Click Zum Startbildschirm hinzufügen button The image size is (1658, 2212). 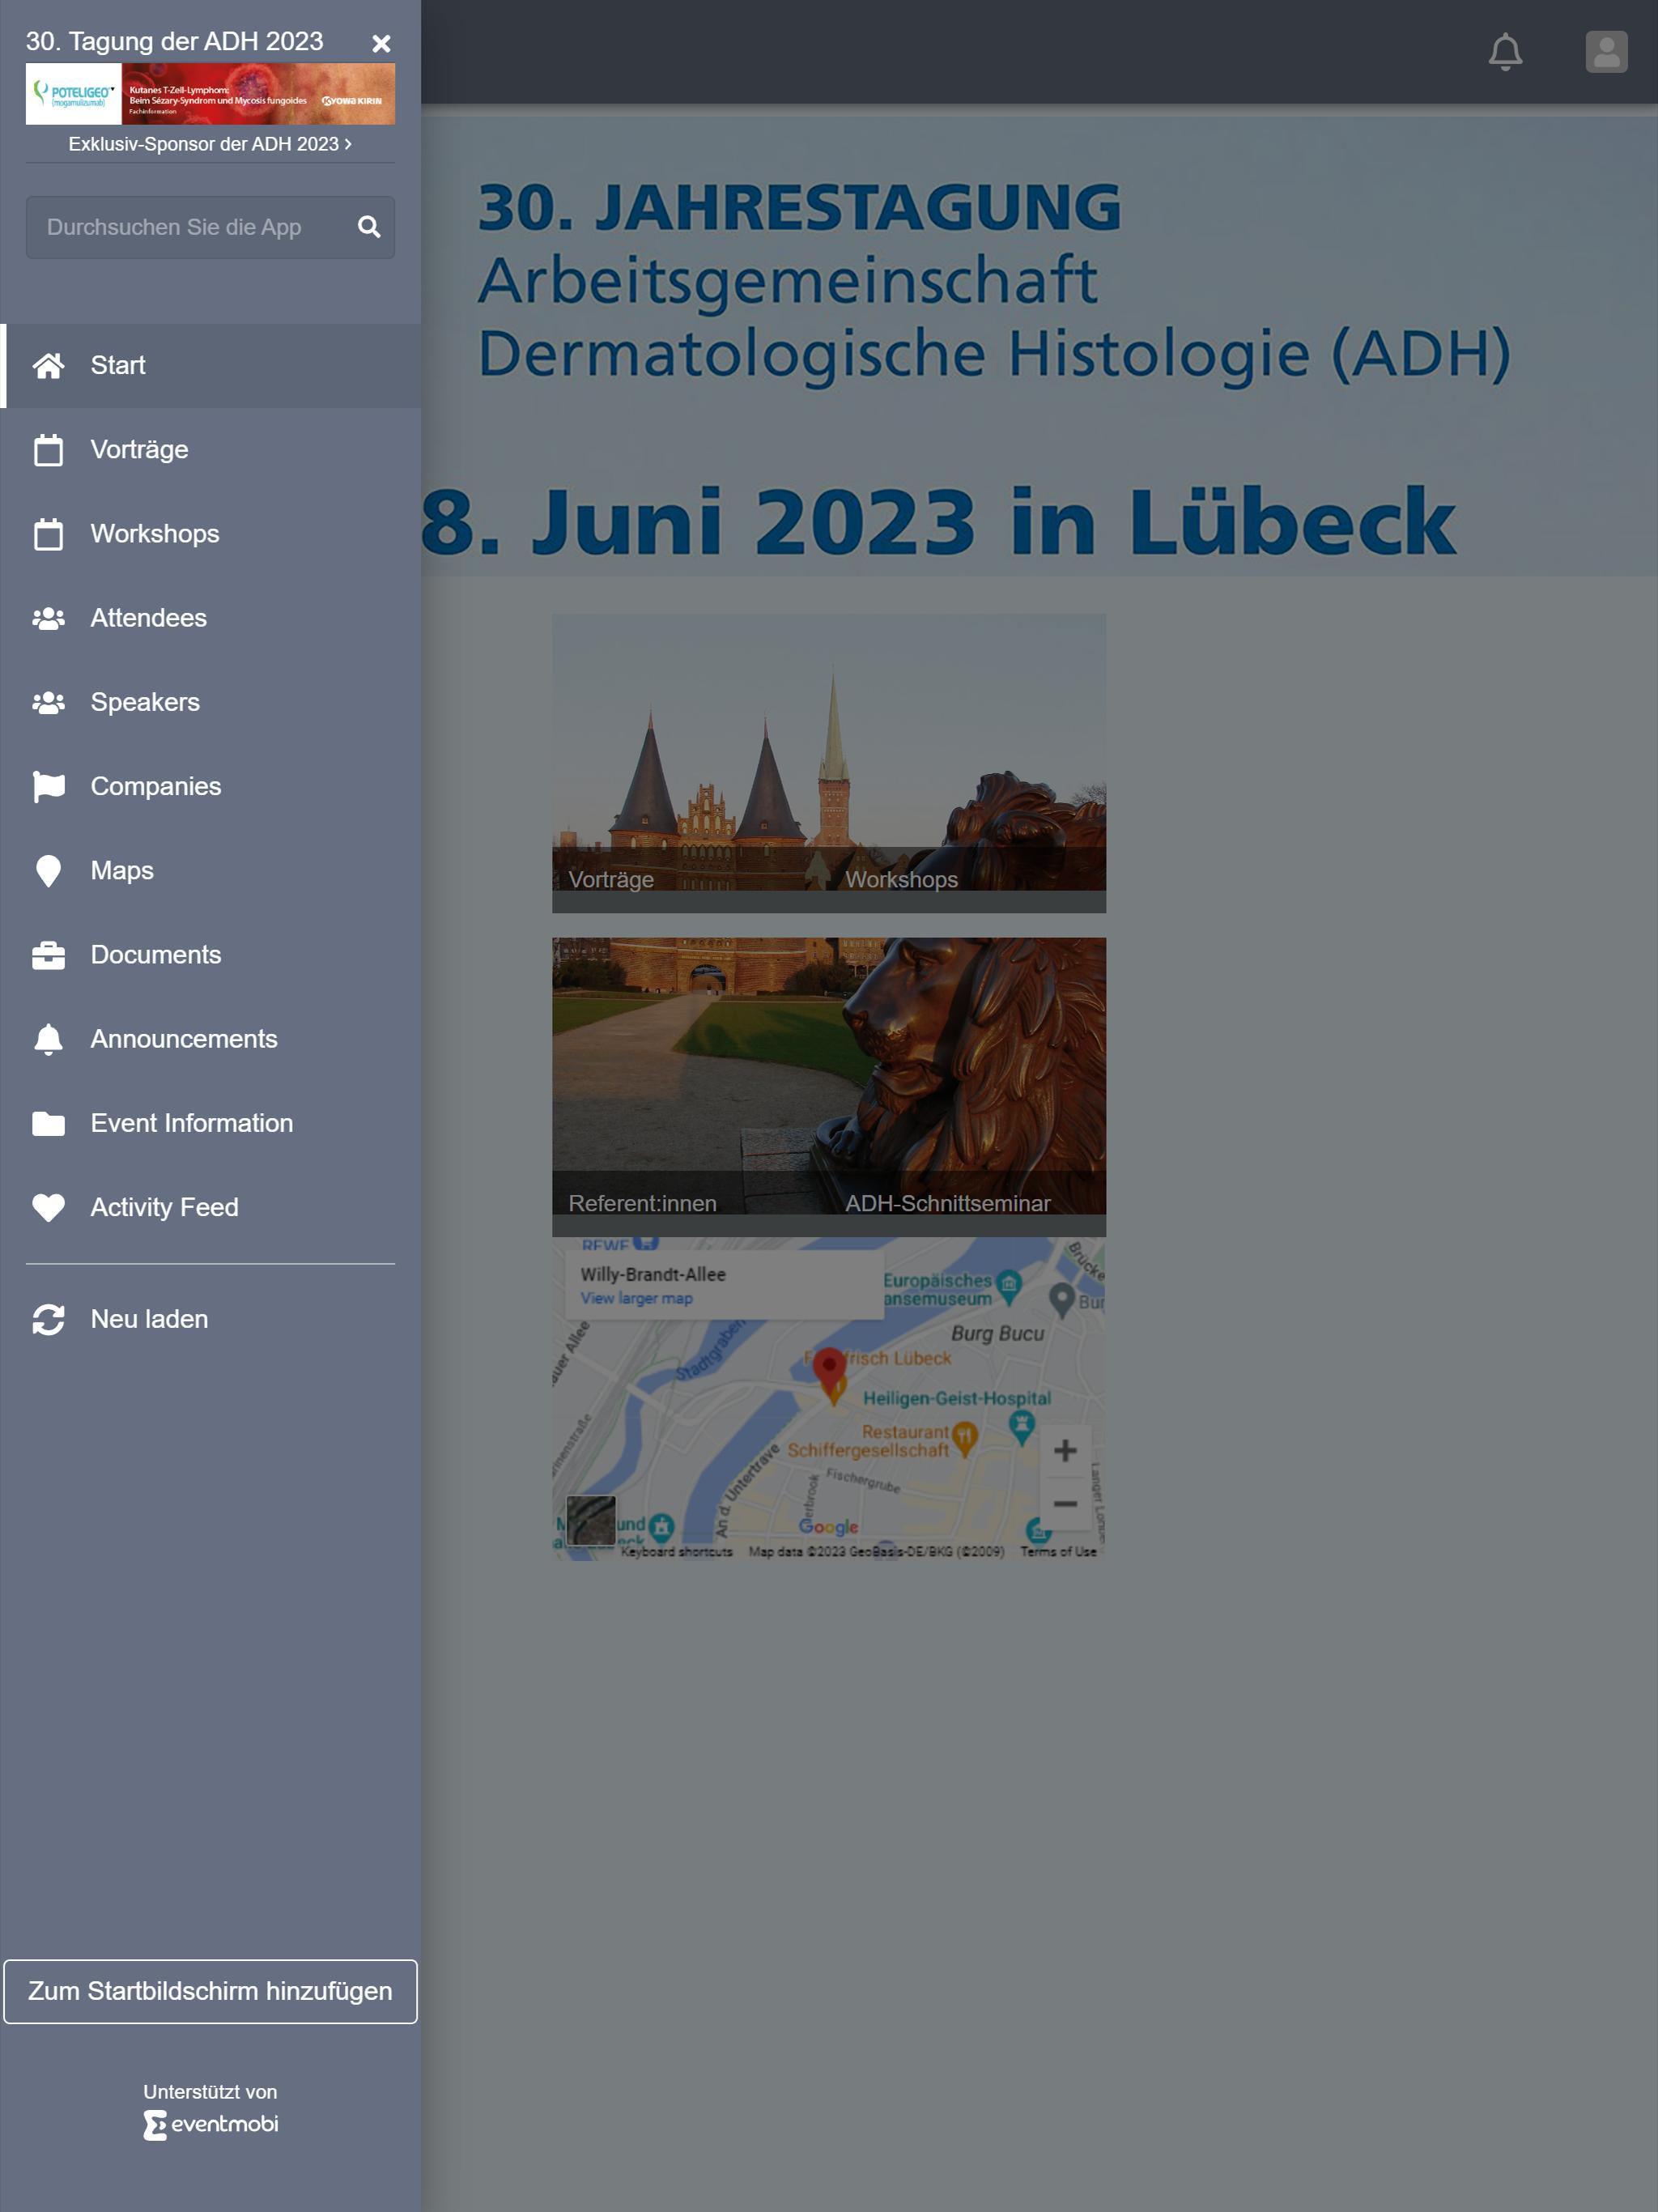(x=210, y=1991)
